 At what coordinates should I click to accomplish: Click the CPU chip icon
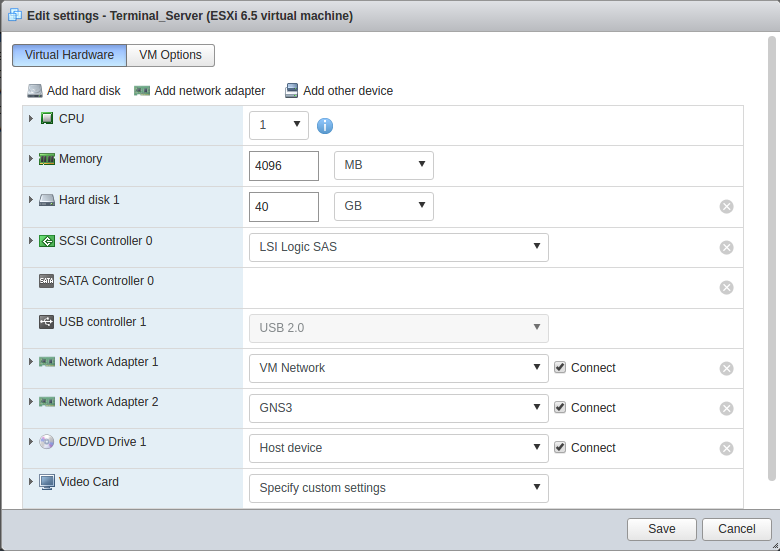47,118
